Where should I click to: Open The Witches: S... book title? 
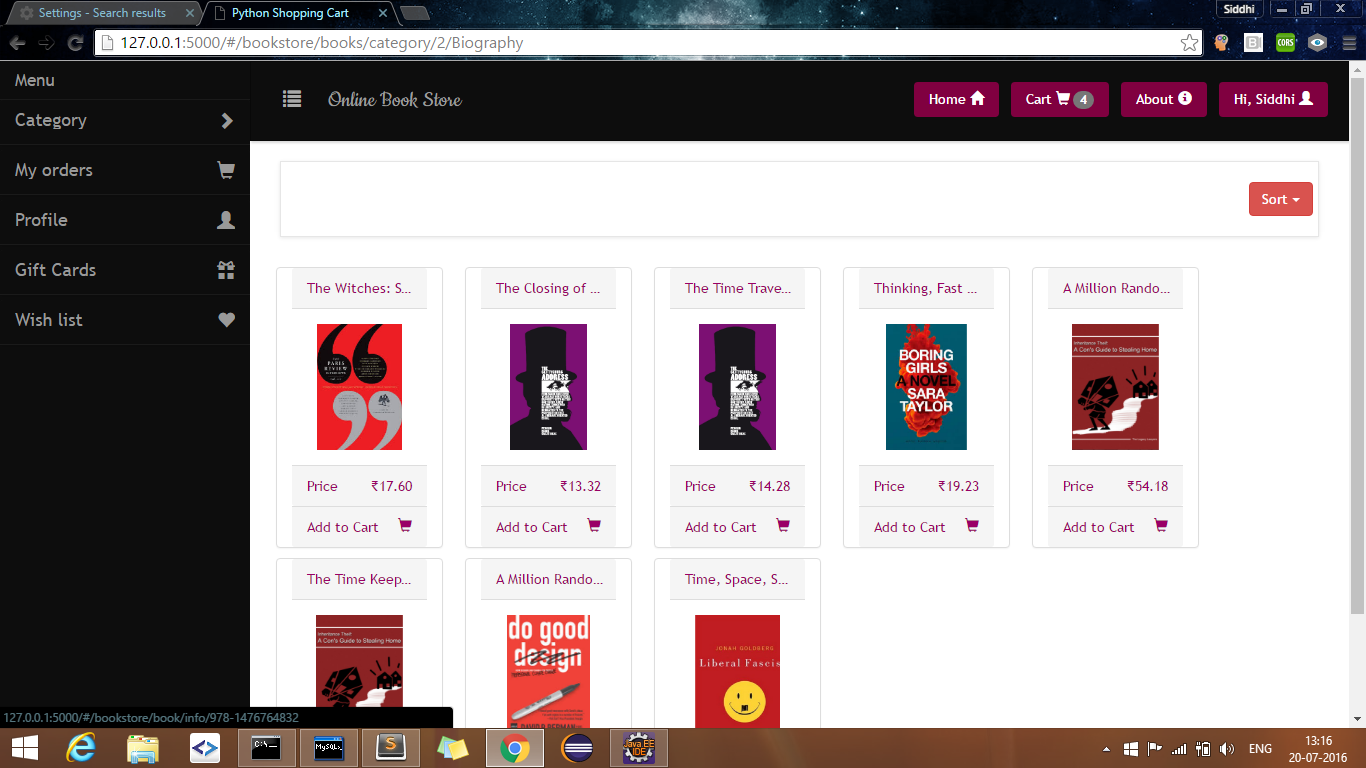tap(359, 288)
